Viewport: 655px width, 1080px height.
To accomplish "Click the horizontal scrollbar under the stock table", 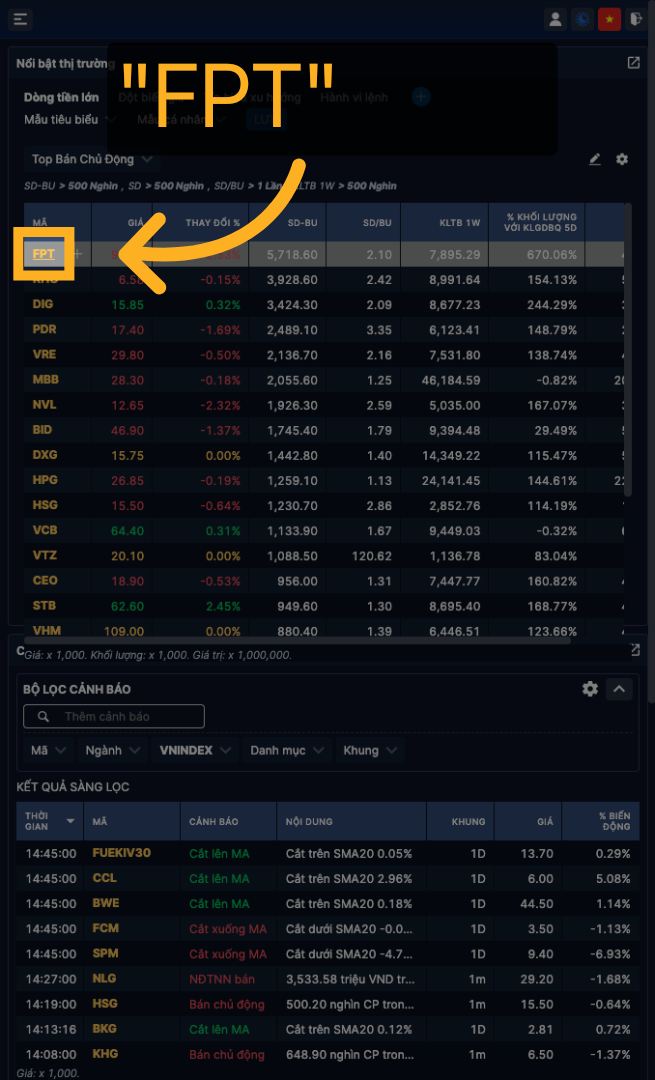I will coord(298,641).
